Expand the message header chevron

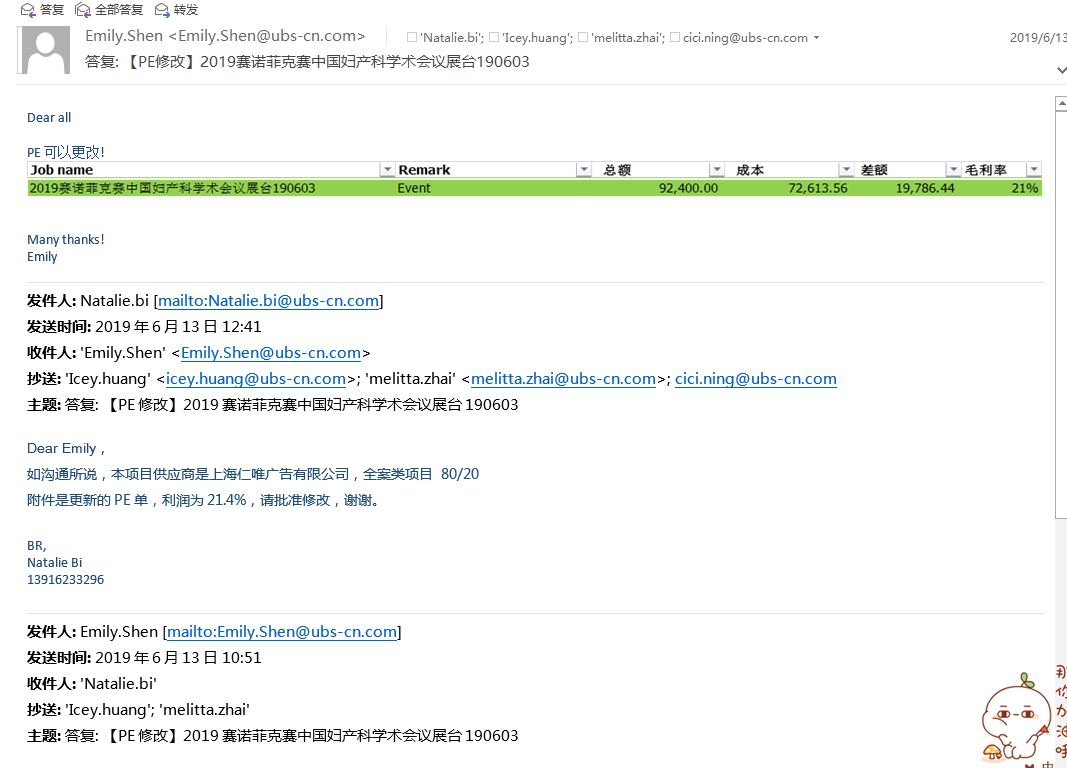coord(1061,70)
